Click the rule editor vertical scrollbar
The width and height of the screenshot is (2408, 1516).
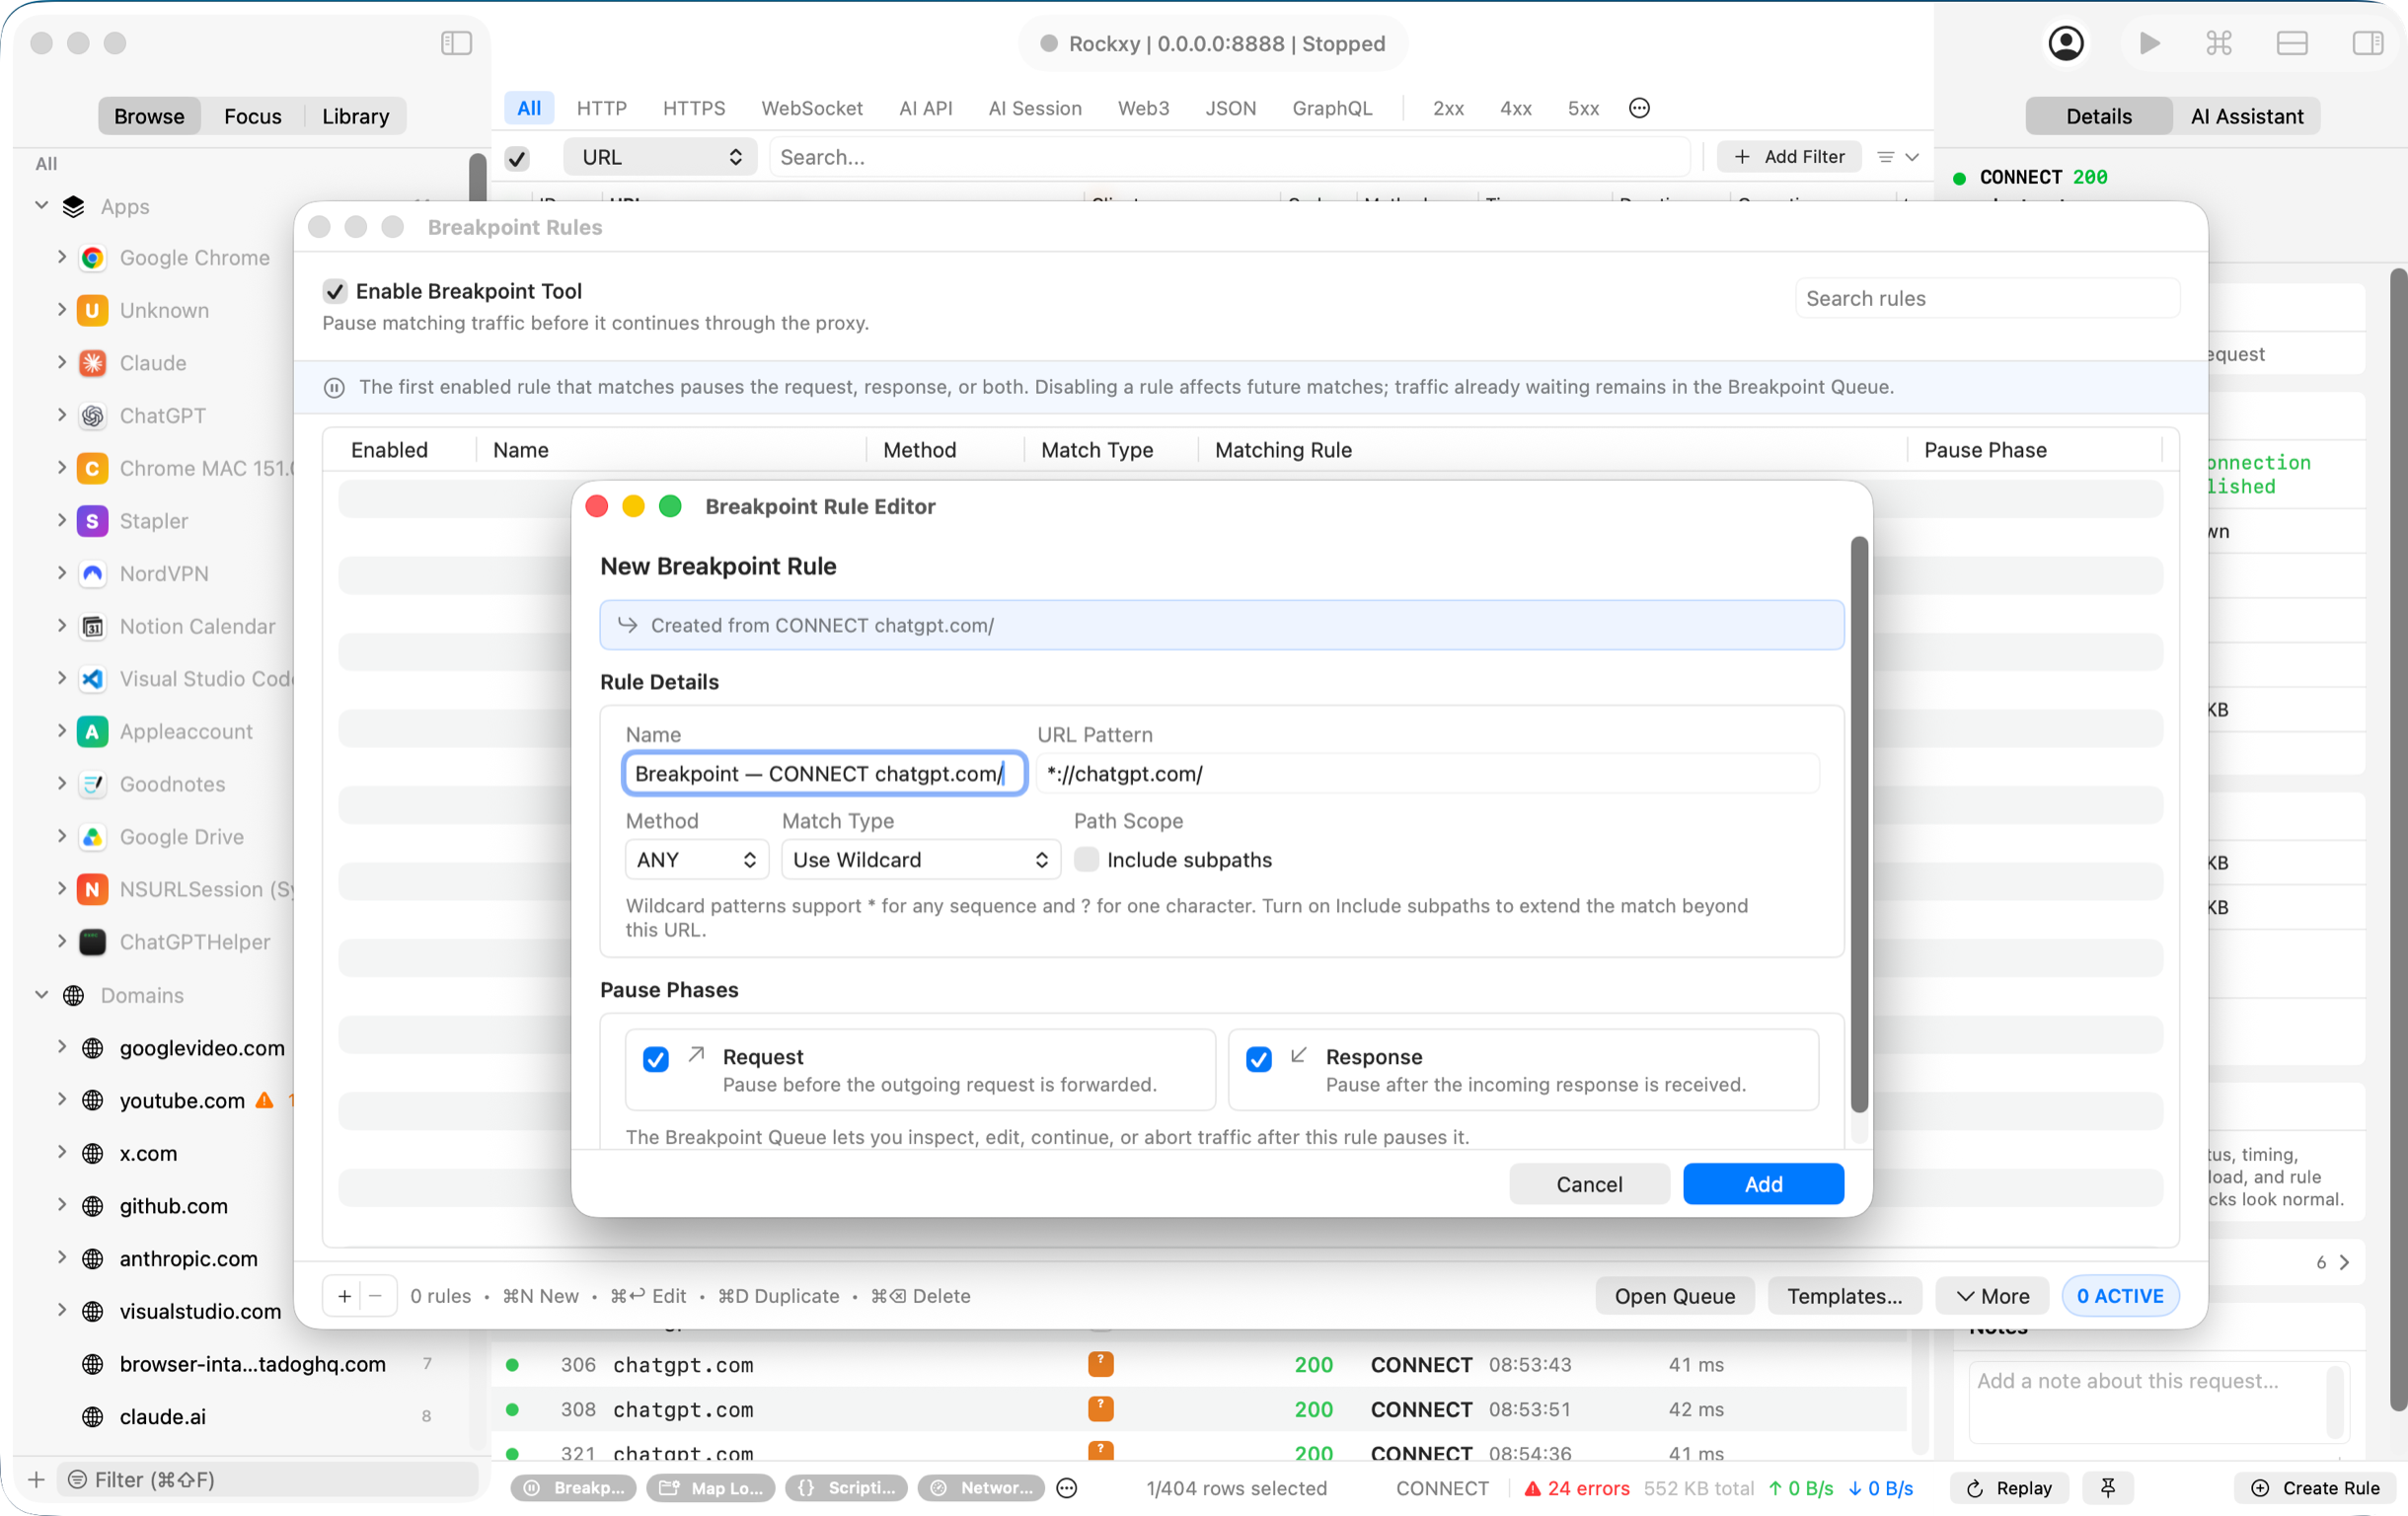coord(1858,824)
